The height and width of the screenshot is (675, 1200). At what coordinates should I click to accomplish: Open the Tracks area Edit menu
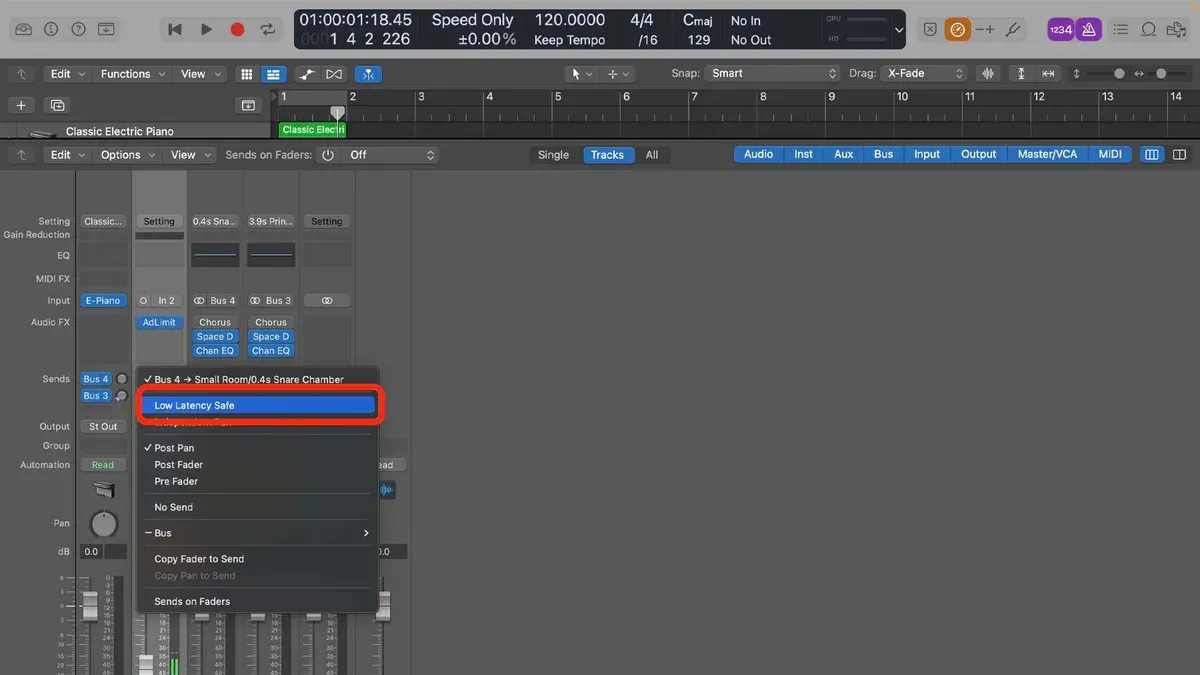click(x=68, y=74)
